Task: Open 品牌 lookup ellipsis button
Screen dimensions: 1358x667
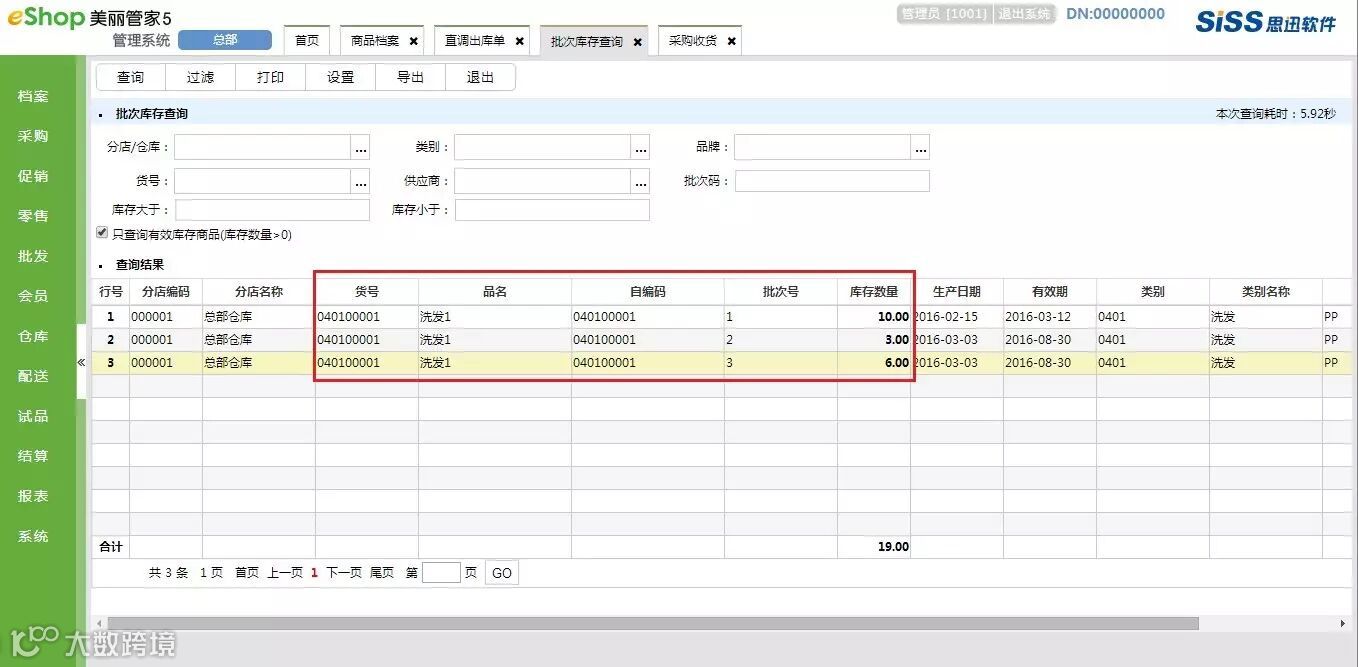Action: (x=921, y=148)
